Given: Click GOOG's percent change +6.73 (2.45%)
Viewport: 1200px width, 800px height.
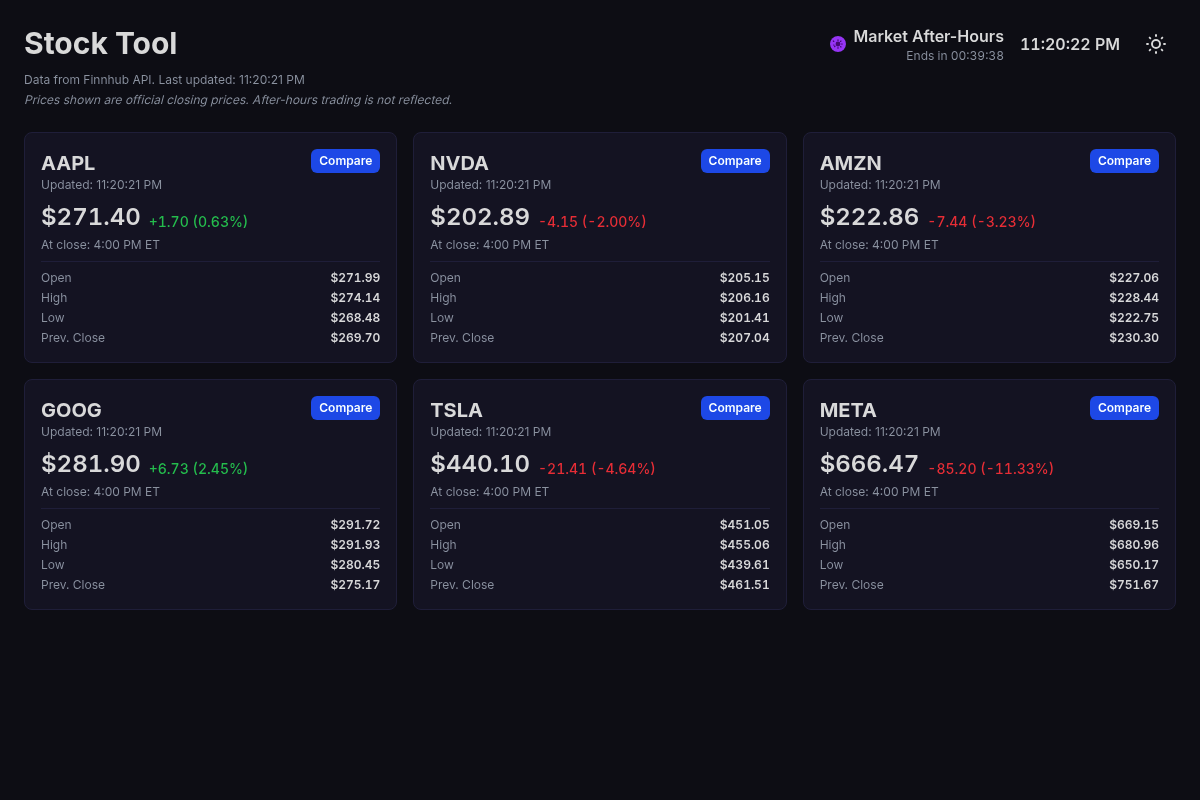Looking at the screenshot, I should [198, 468].
